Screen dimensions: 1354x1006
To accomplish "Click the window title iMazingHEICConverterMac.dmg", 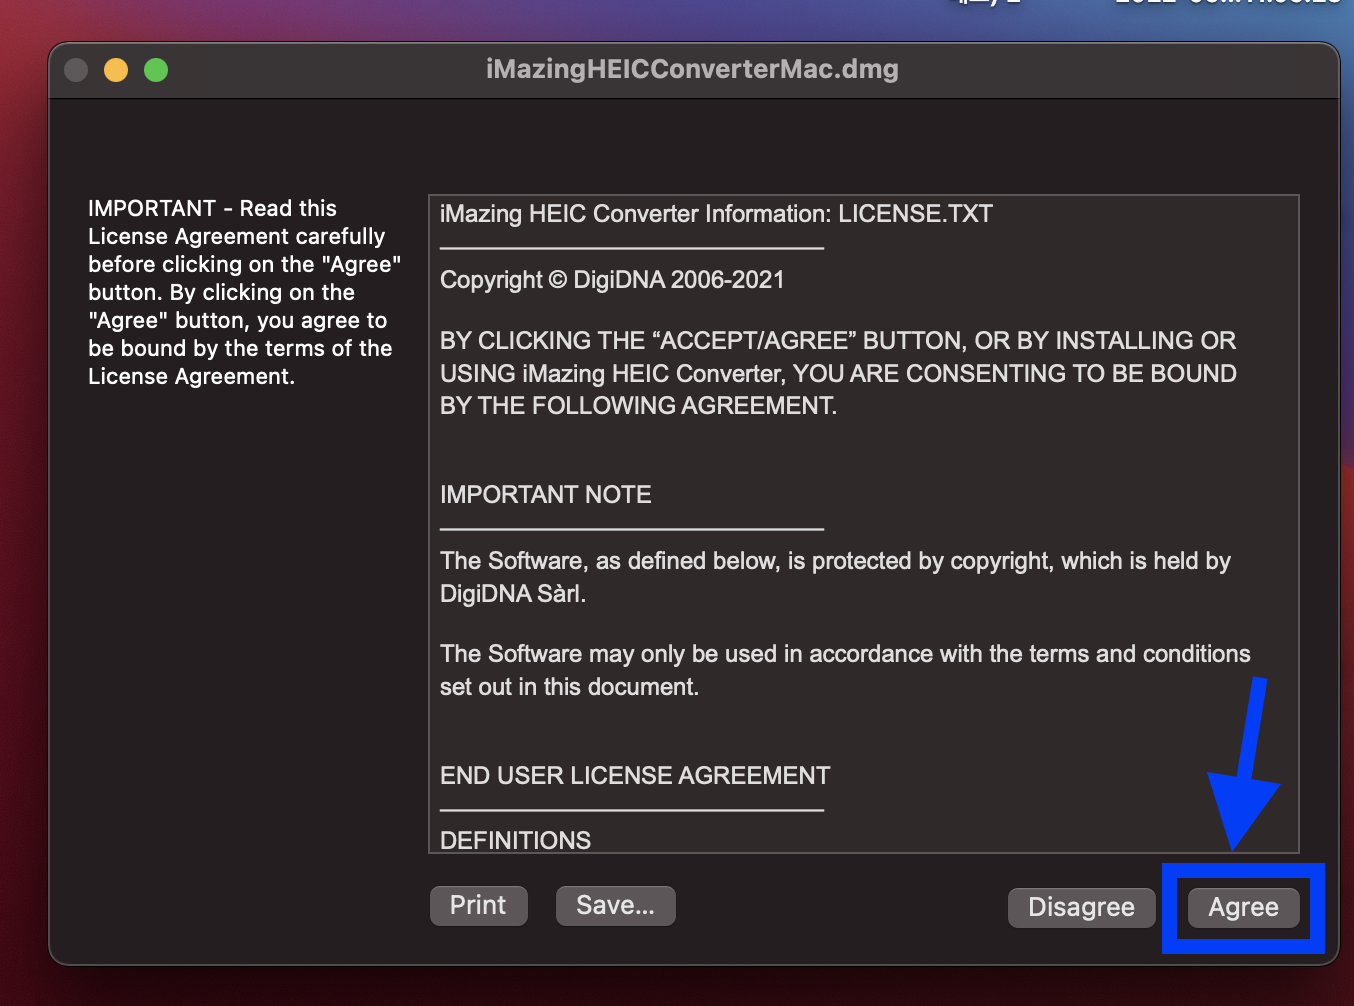I will tap(692, 69).
